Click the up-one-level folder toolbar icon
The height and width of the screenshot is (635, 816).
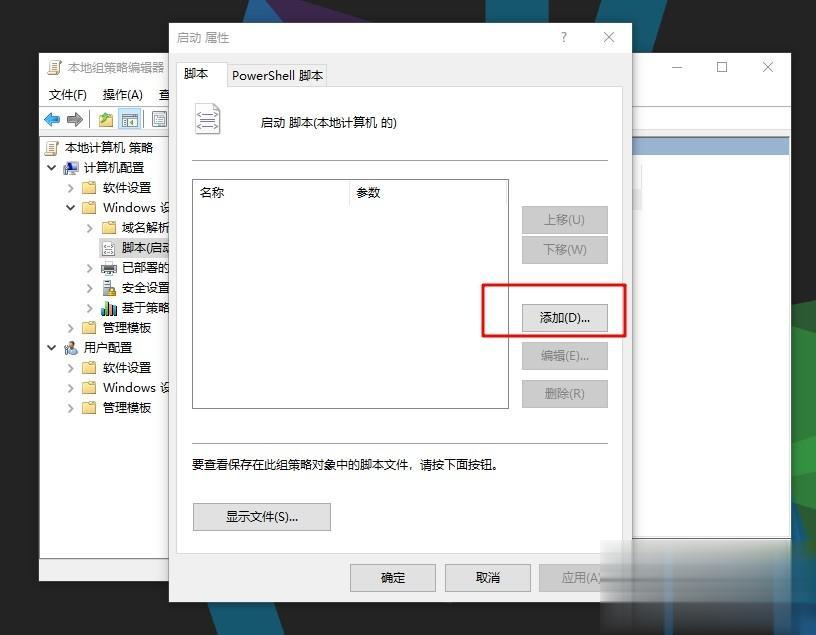[x=106, y=119]
